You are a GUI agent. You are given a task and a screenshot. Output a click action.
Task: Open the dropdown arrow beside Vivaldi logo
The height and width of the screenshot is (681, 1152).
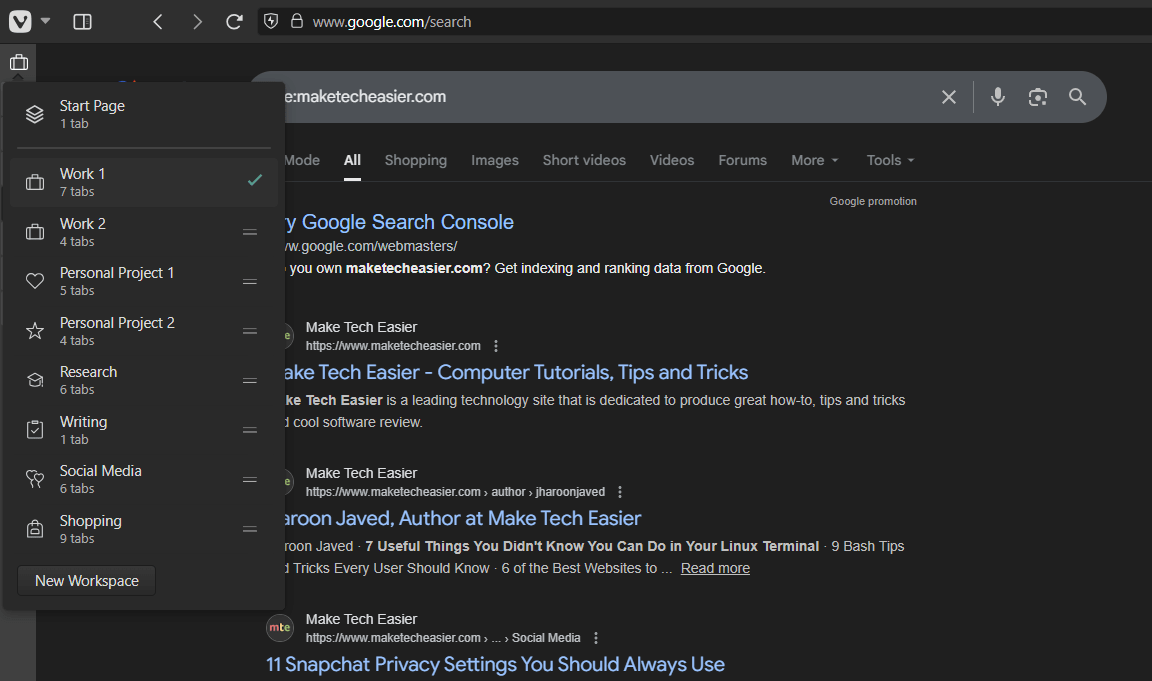tap(46, 21)
